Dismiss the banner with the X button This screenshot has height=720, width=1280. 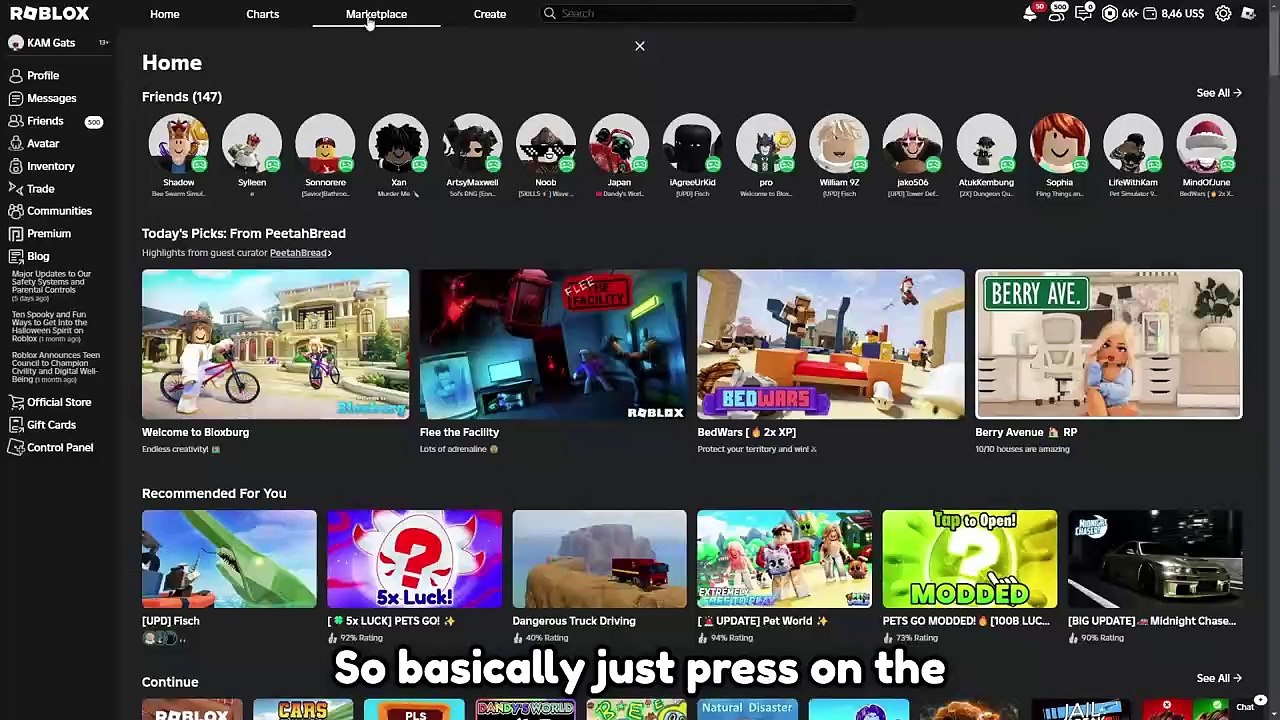[640, 46]
